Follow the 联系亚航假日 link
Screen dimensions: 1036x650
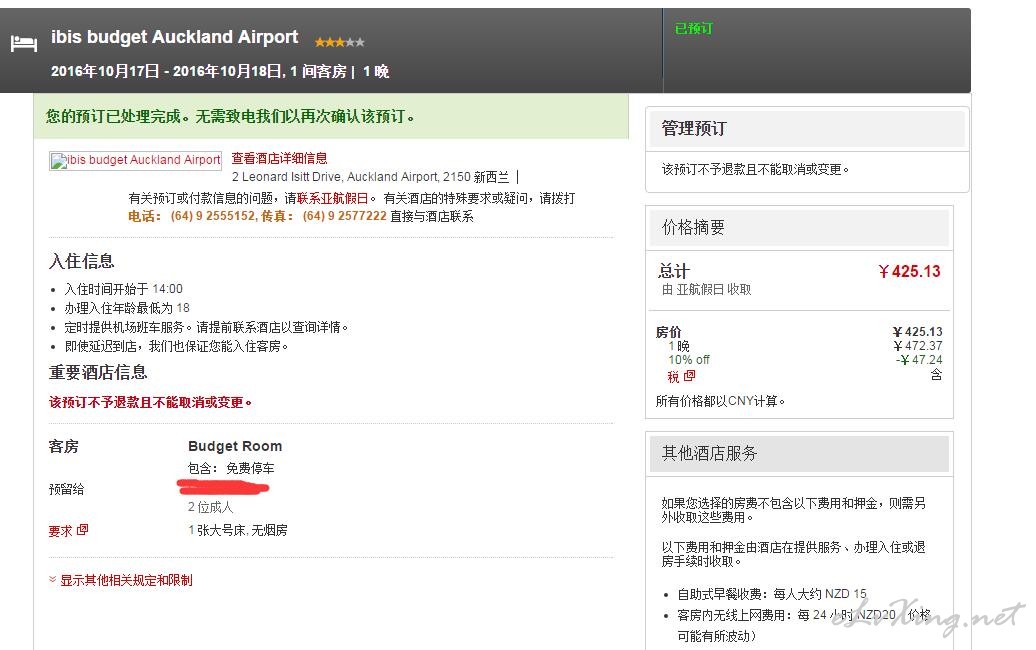tap(332, 198)
